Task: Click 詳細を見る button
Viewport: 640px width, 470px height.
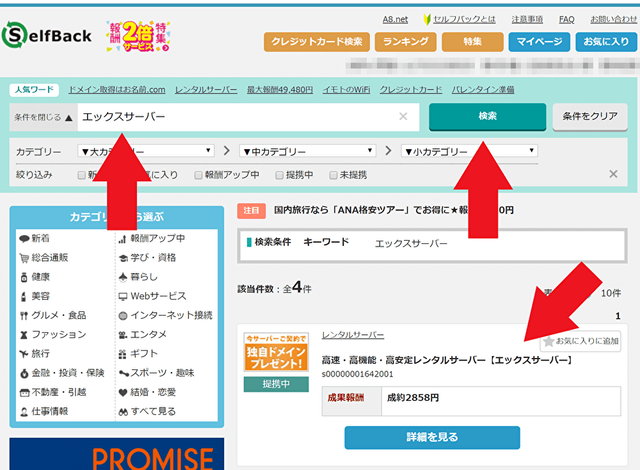Action: [432, 437]
